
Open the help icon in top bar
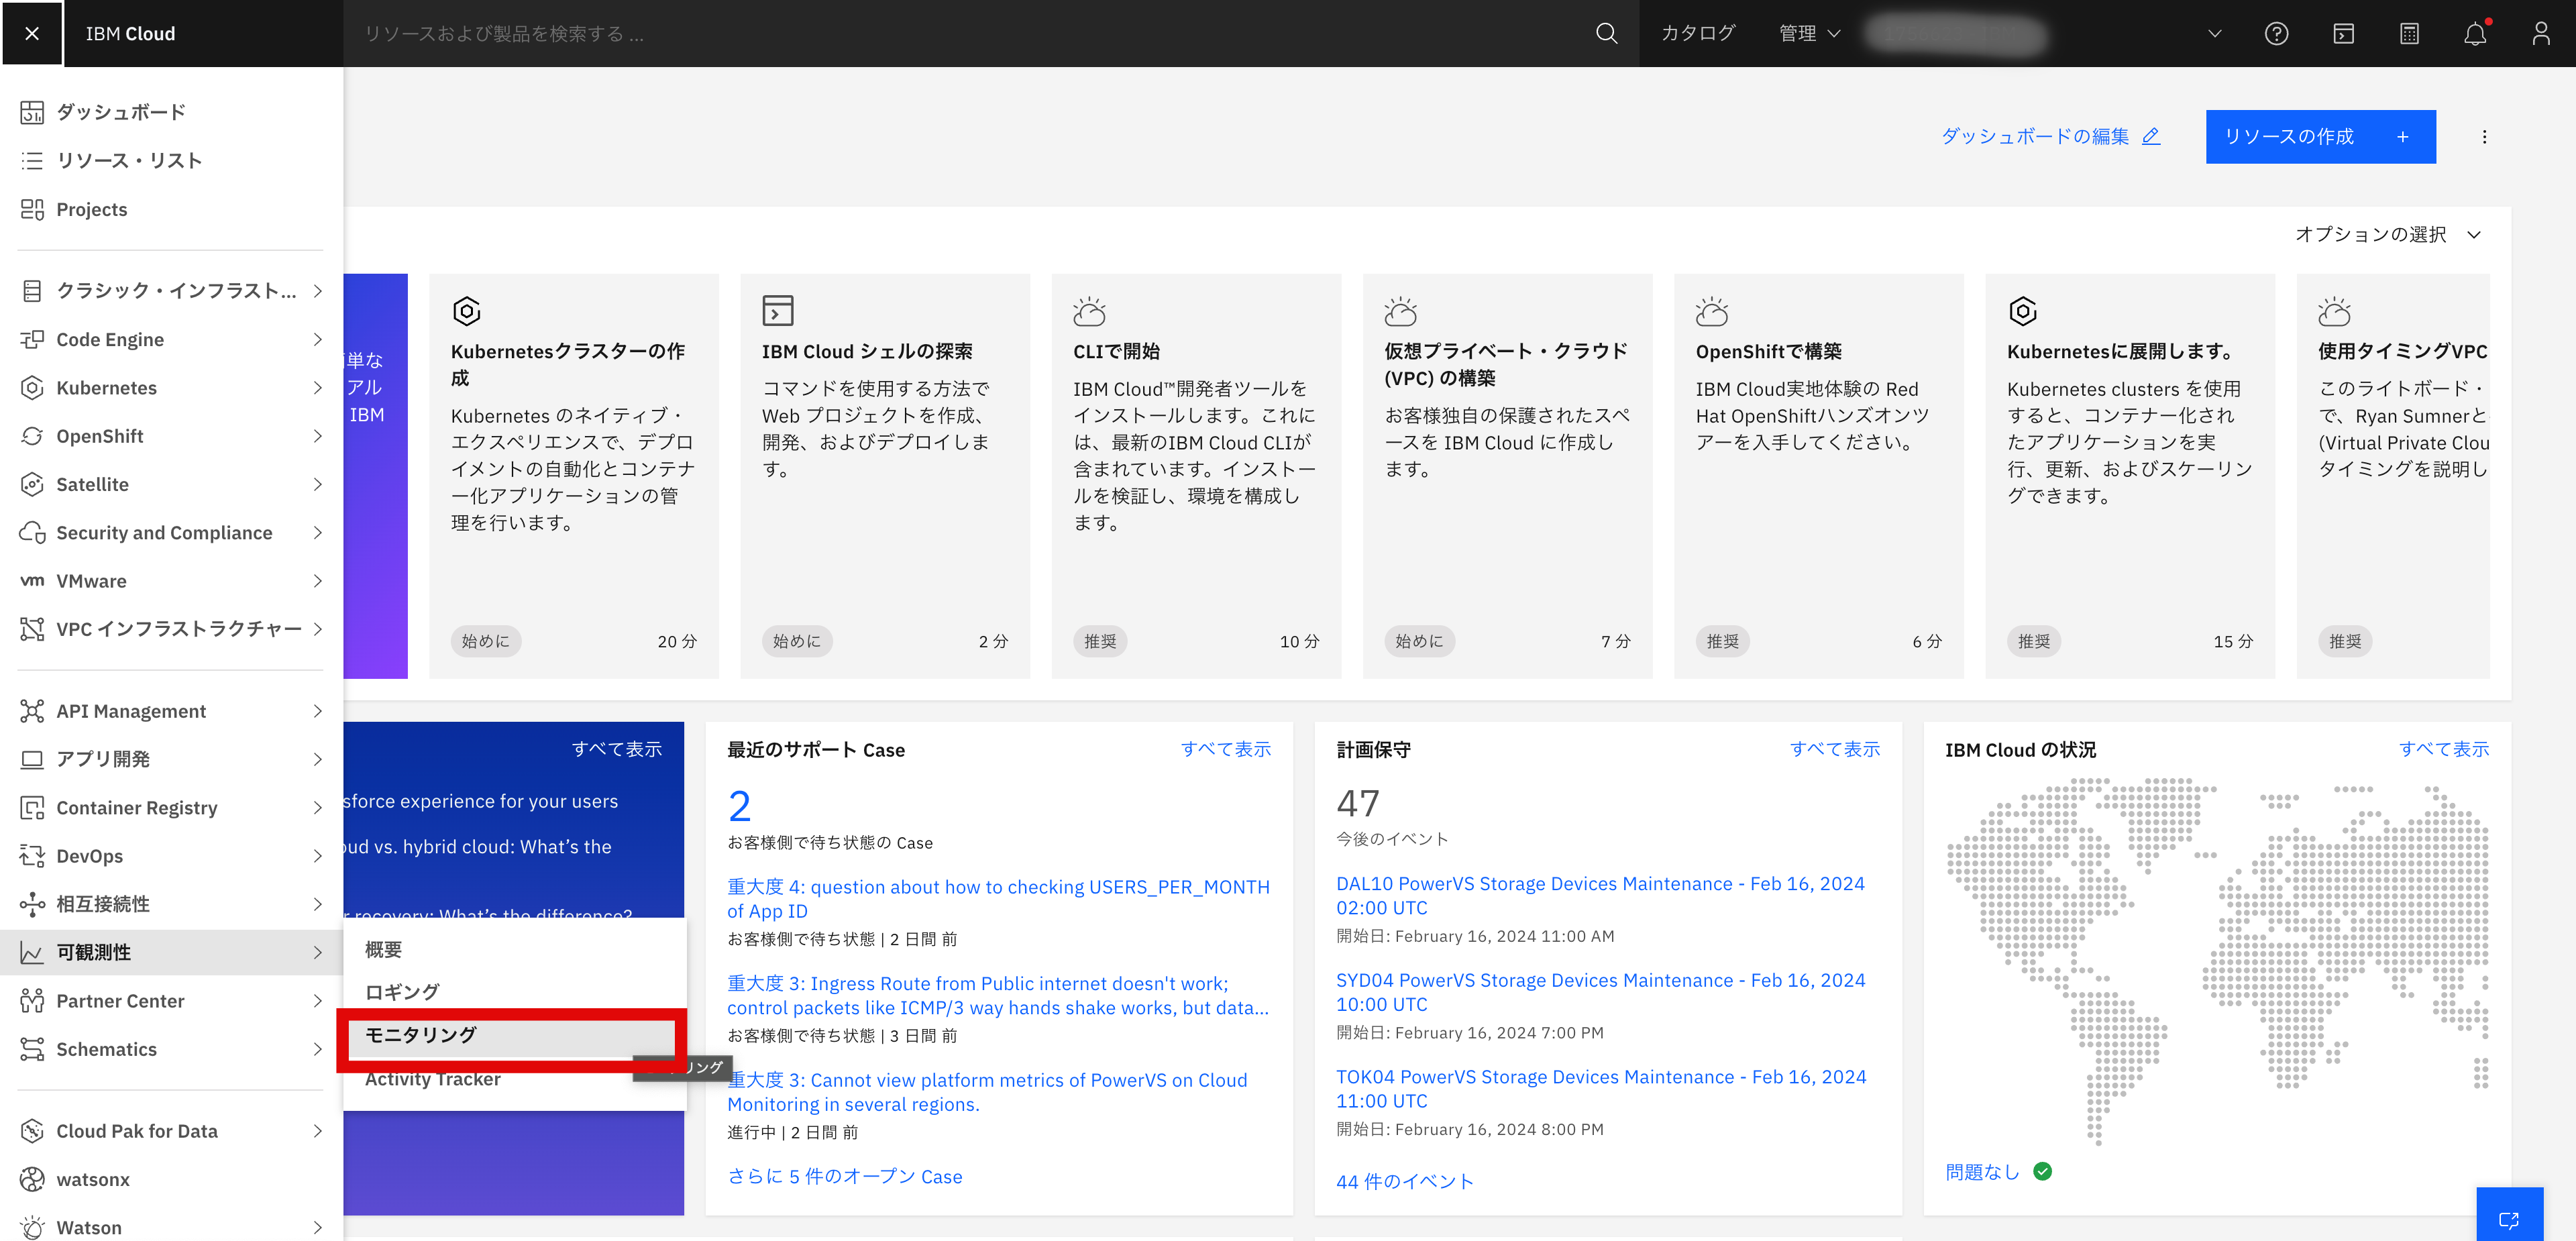click(x=2277, y=33)
